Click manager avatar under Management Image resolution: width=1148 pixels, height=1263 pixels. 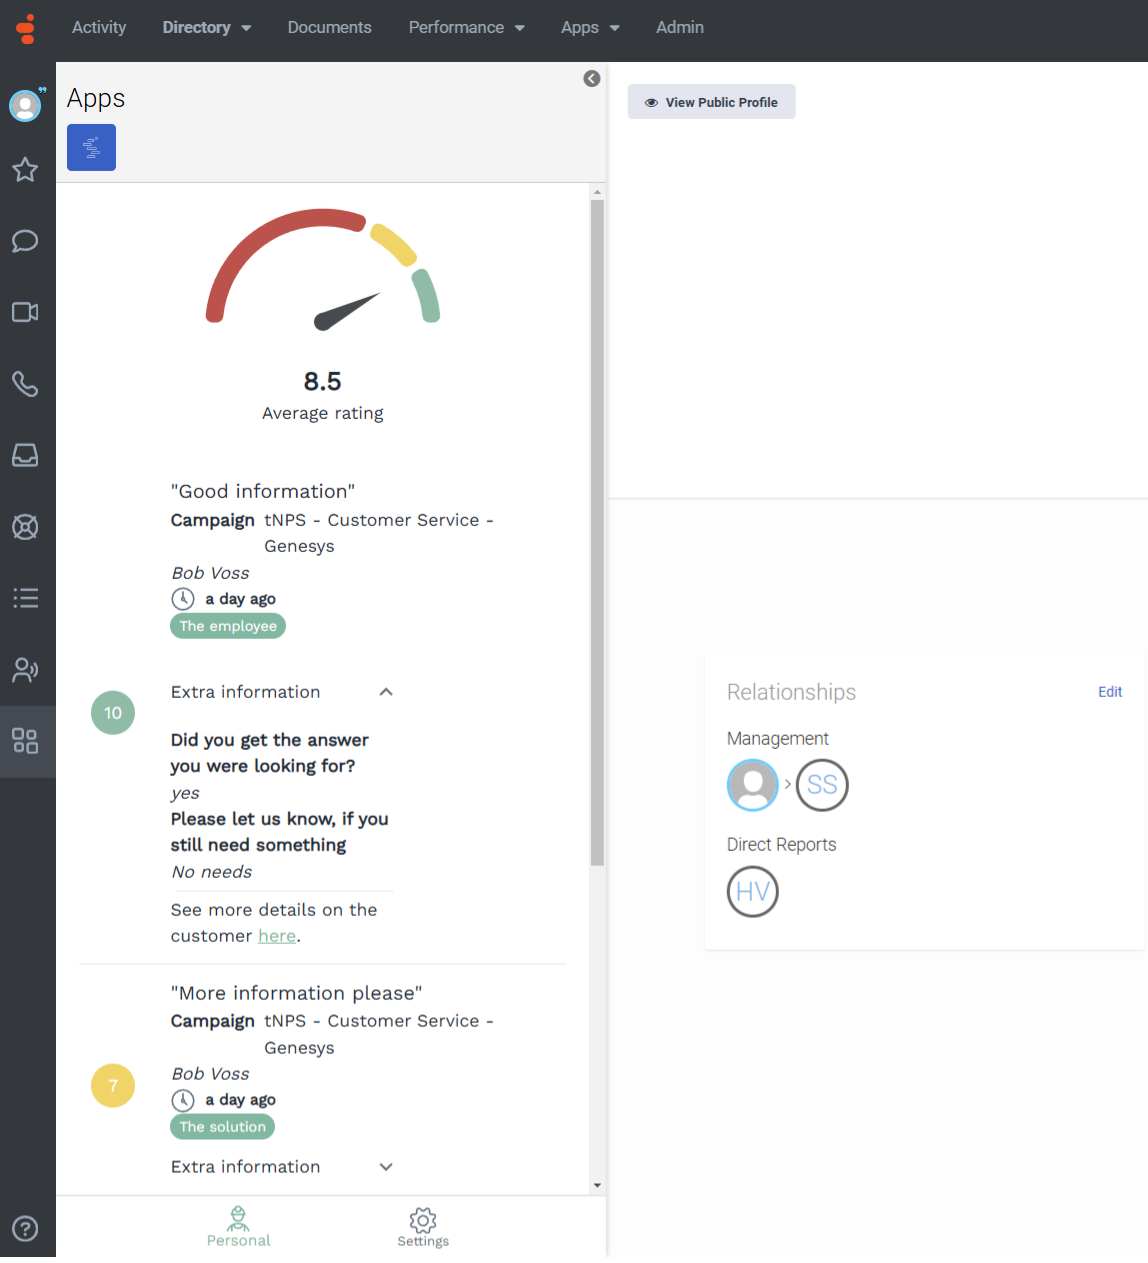[753, 785]
